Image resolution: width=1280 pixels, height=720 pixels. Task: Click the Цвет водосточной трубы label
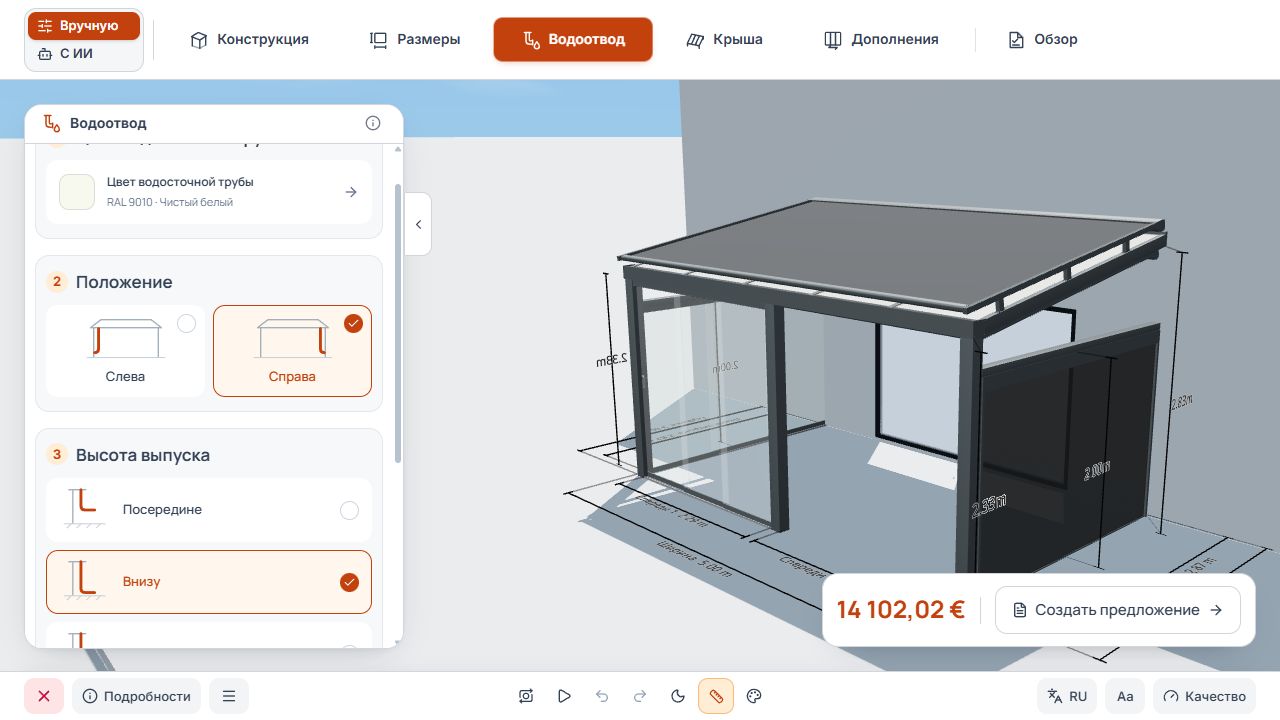[x=180, y=182]
